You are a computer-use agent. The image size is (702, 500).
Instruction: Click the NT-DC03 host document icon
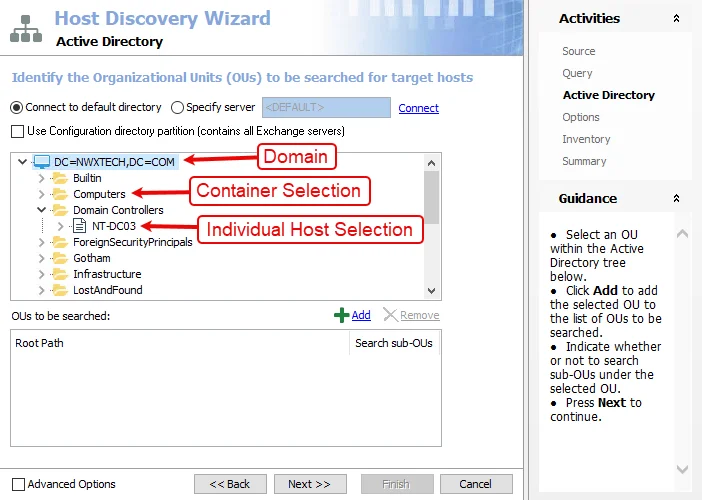point(79,226)
